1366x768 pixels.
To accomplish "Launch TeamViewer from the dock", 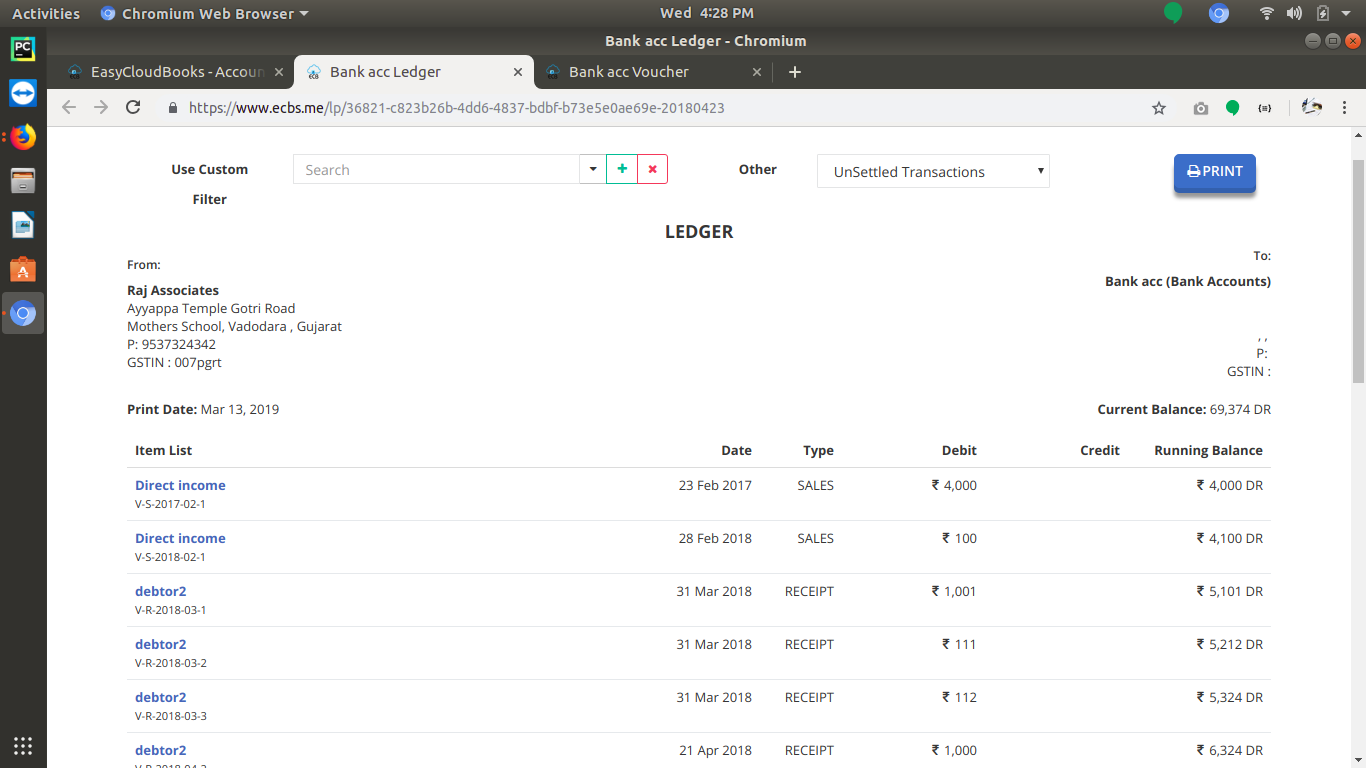I will tap(23, 92).
